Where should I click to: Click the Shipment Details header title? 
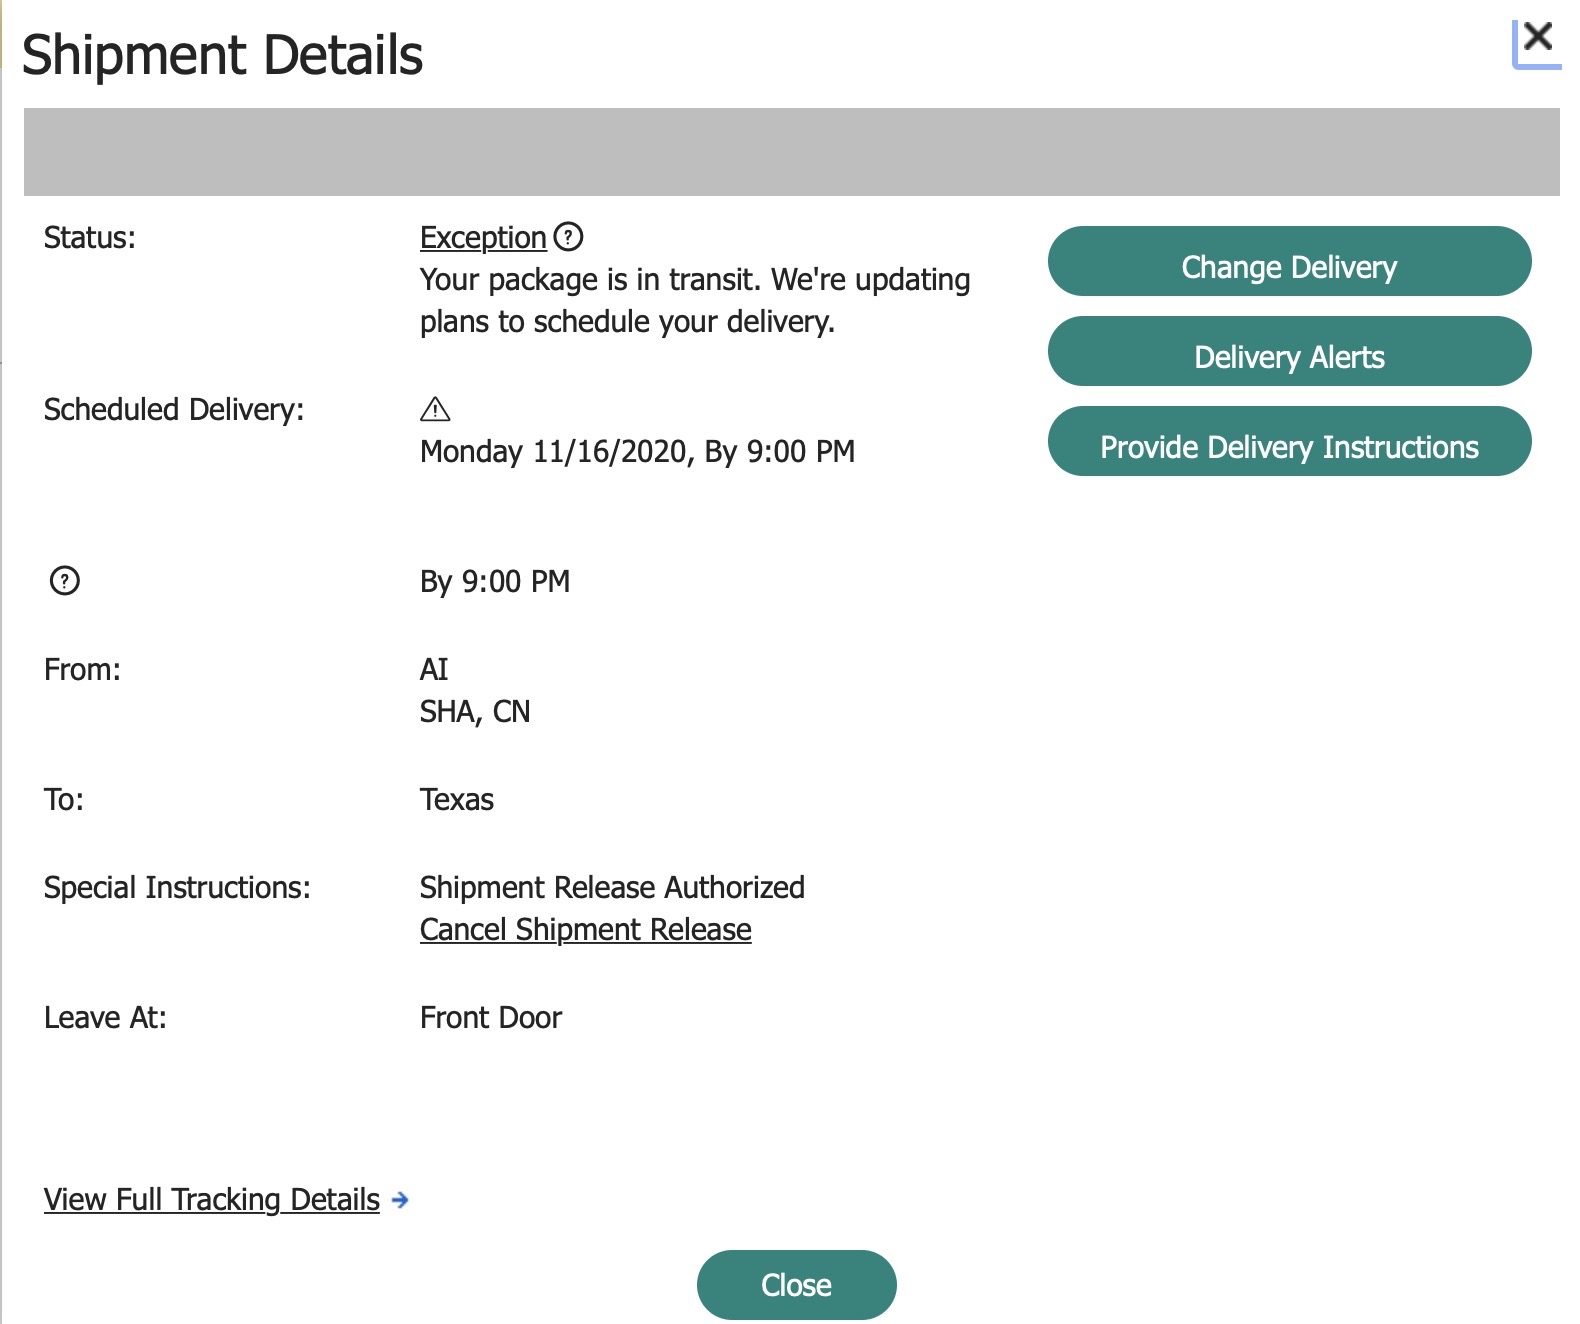coord(223,55)
